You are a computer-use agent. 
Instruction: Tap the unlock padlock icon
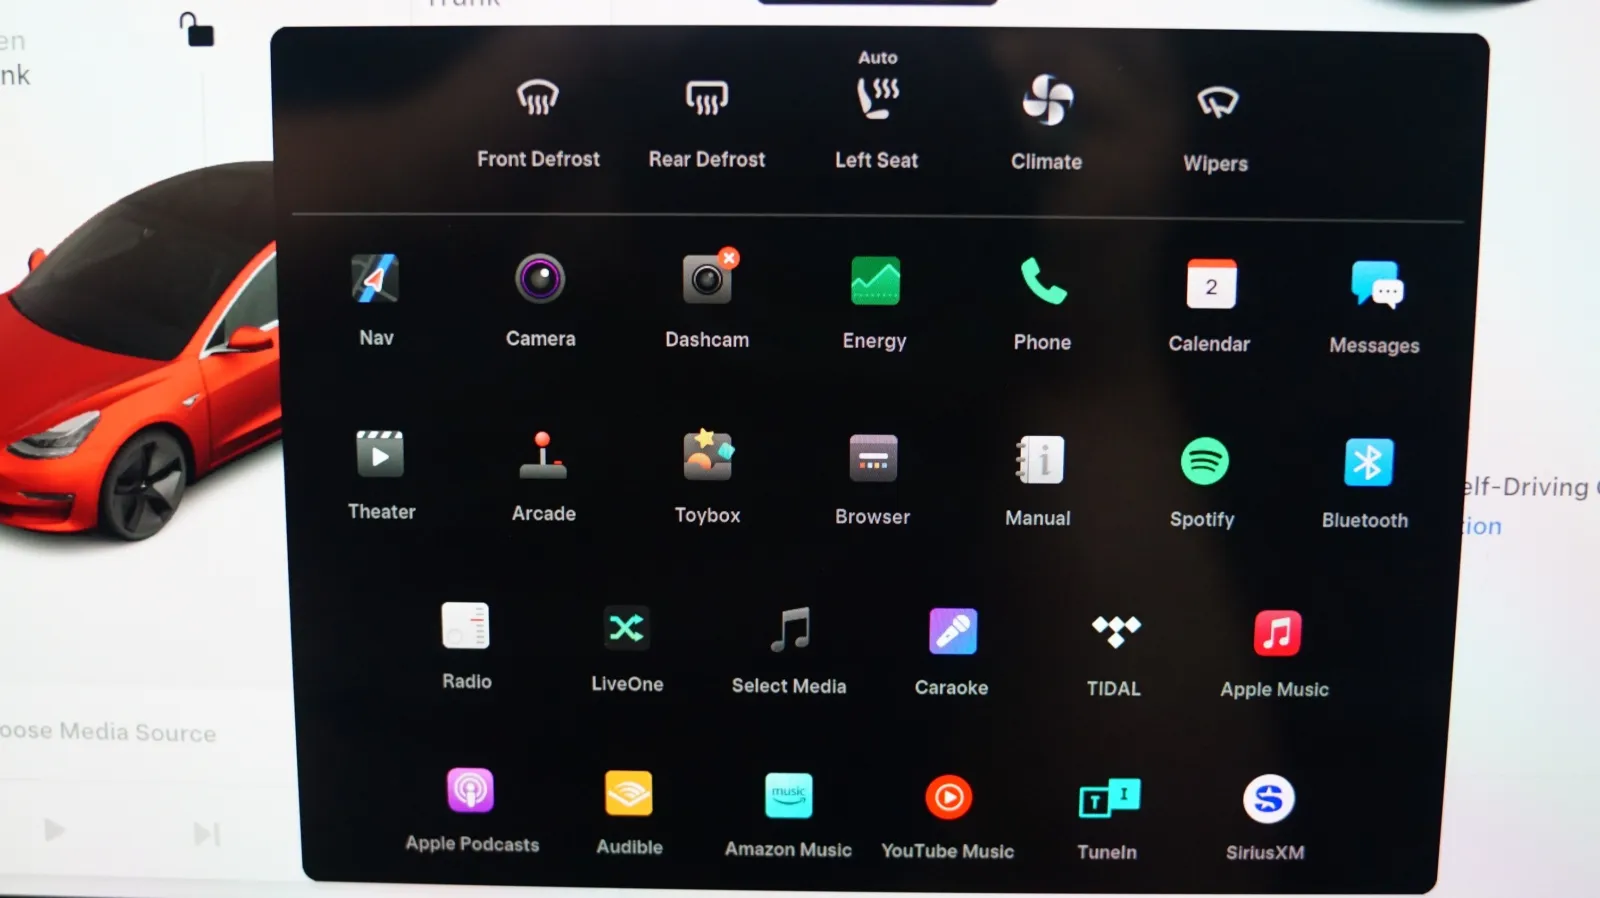coord(197,30)
